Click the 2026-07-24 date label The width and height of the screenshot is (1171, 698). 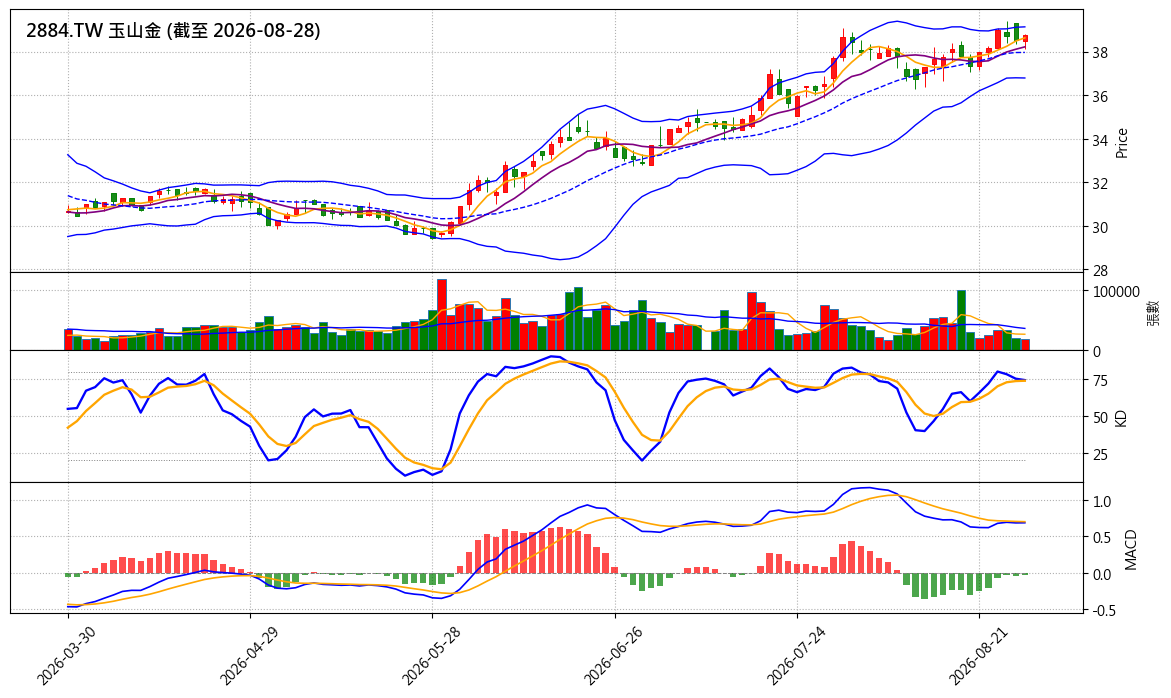pyautogui.click(x=796, y=656)
